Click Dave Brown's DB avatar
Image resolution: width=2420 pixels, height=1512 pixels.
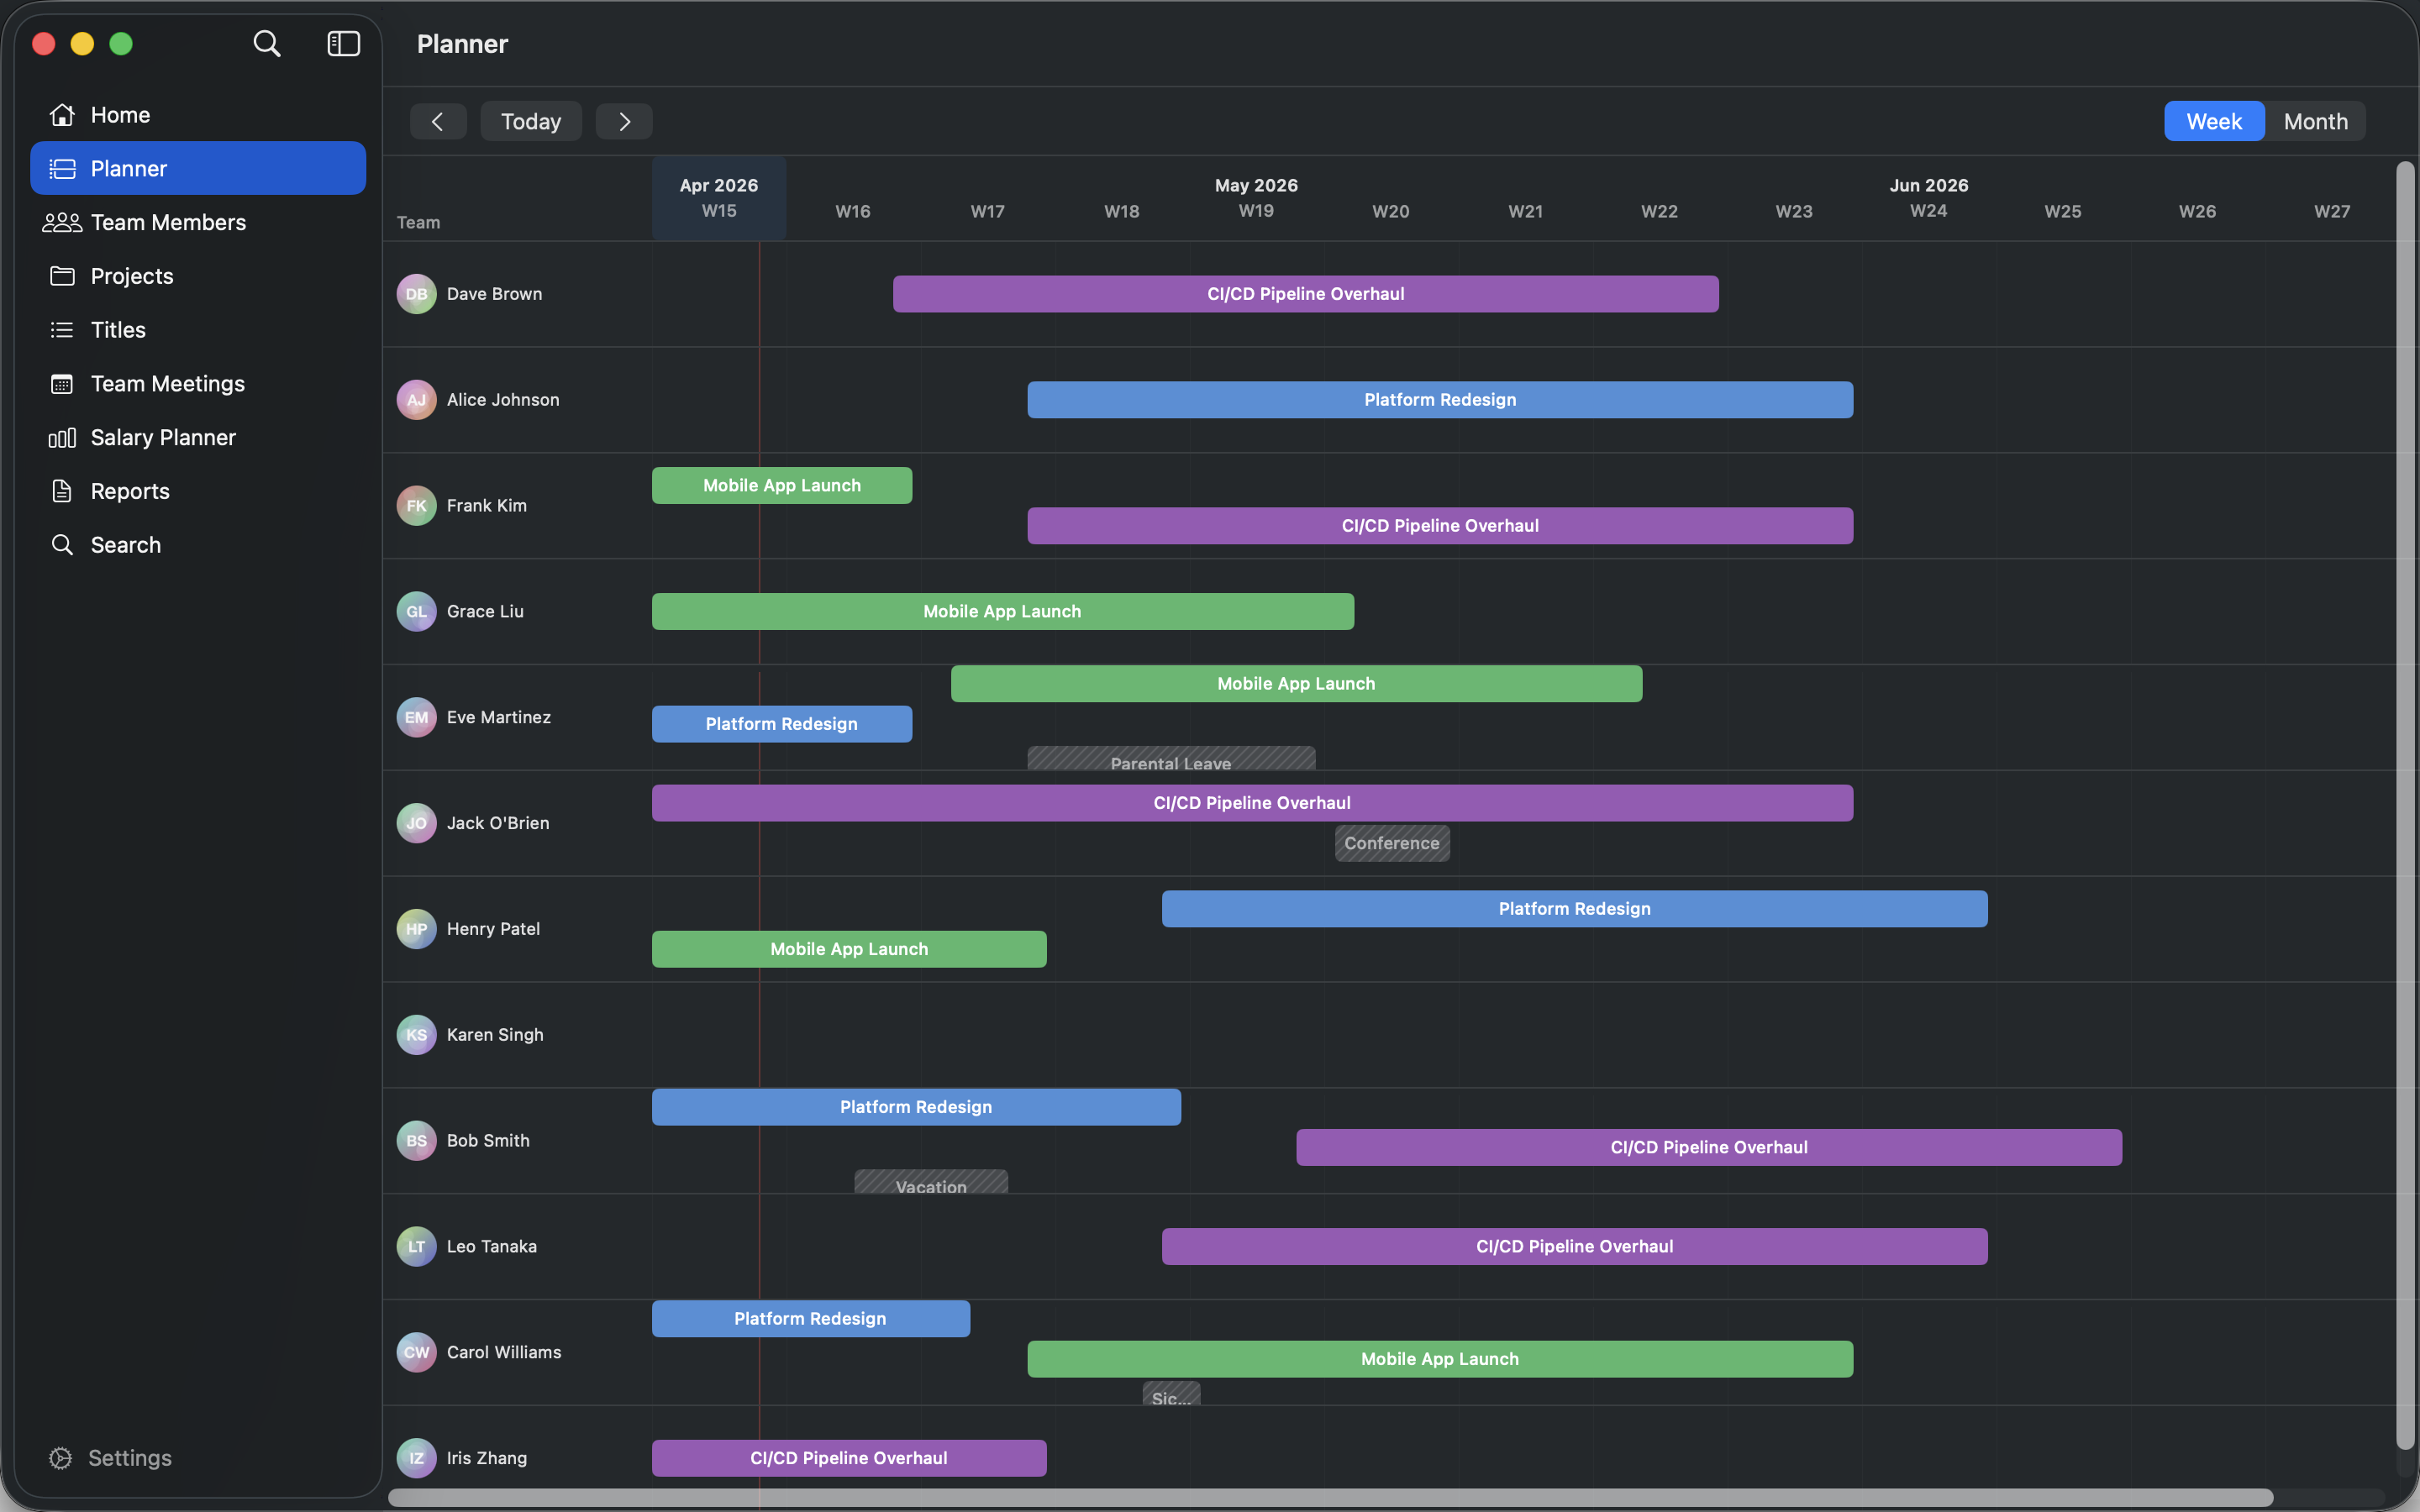(416, 294)
